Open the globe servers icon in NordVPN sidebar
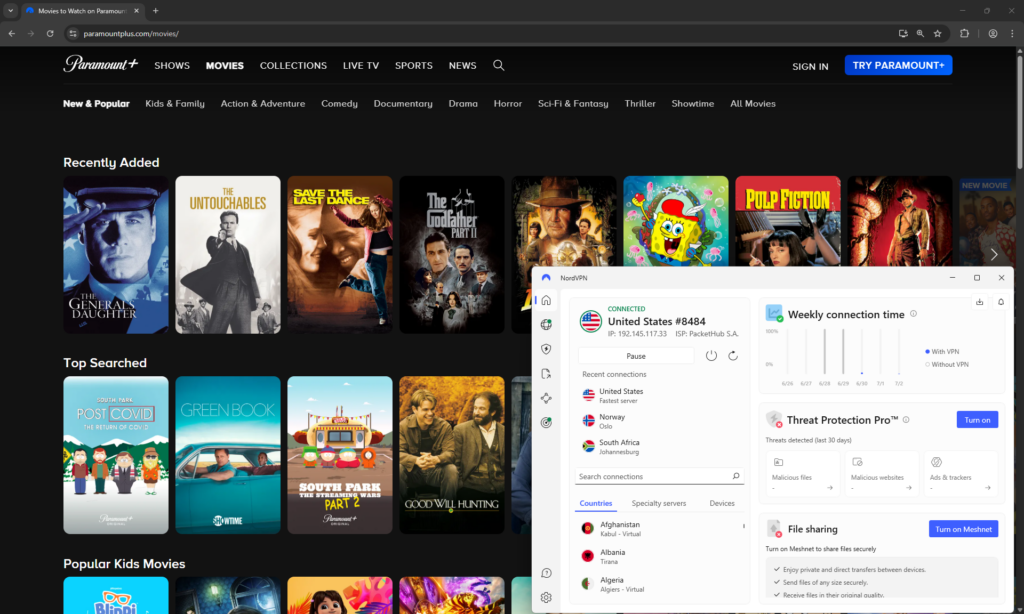This screenshot has height=614, width=1024. pyautogui.click(x=546, y=325)
